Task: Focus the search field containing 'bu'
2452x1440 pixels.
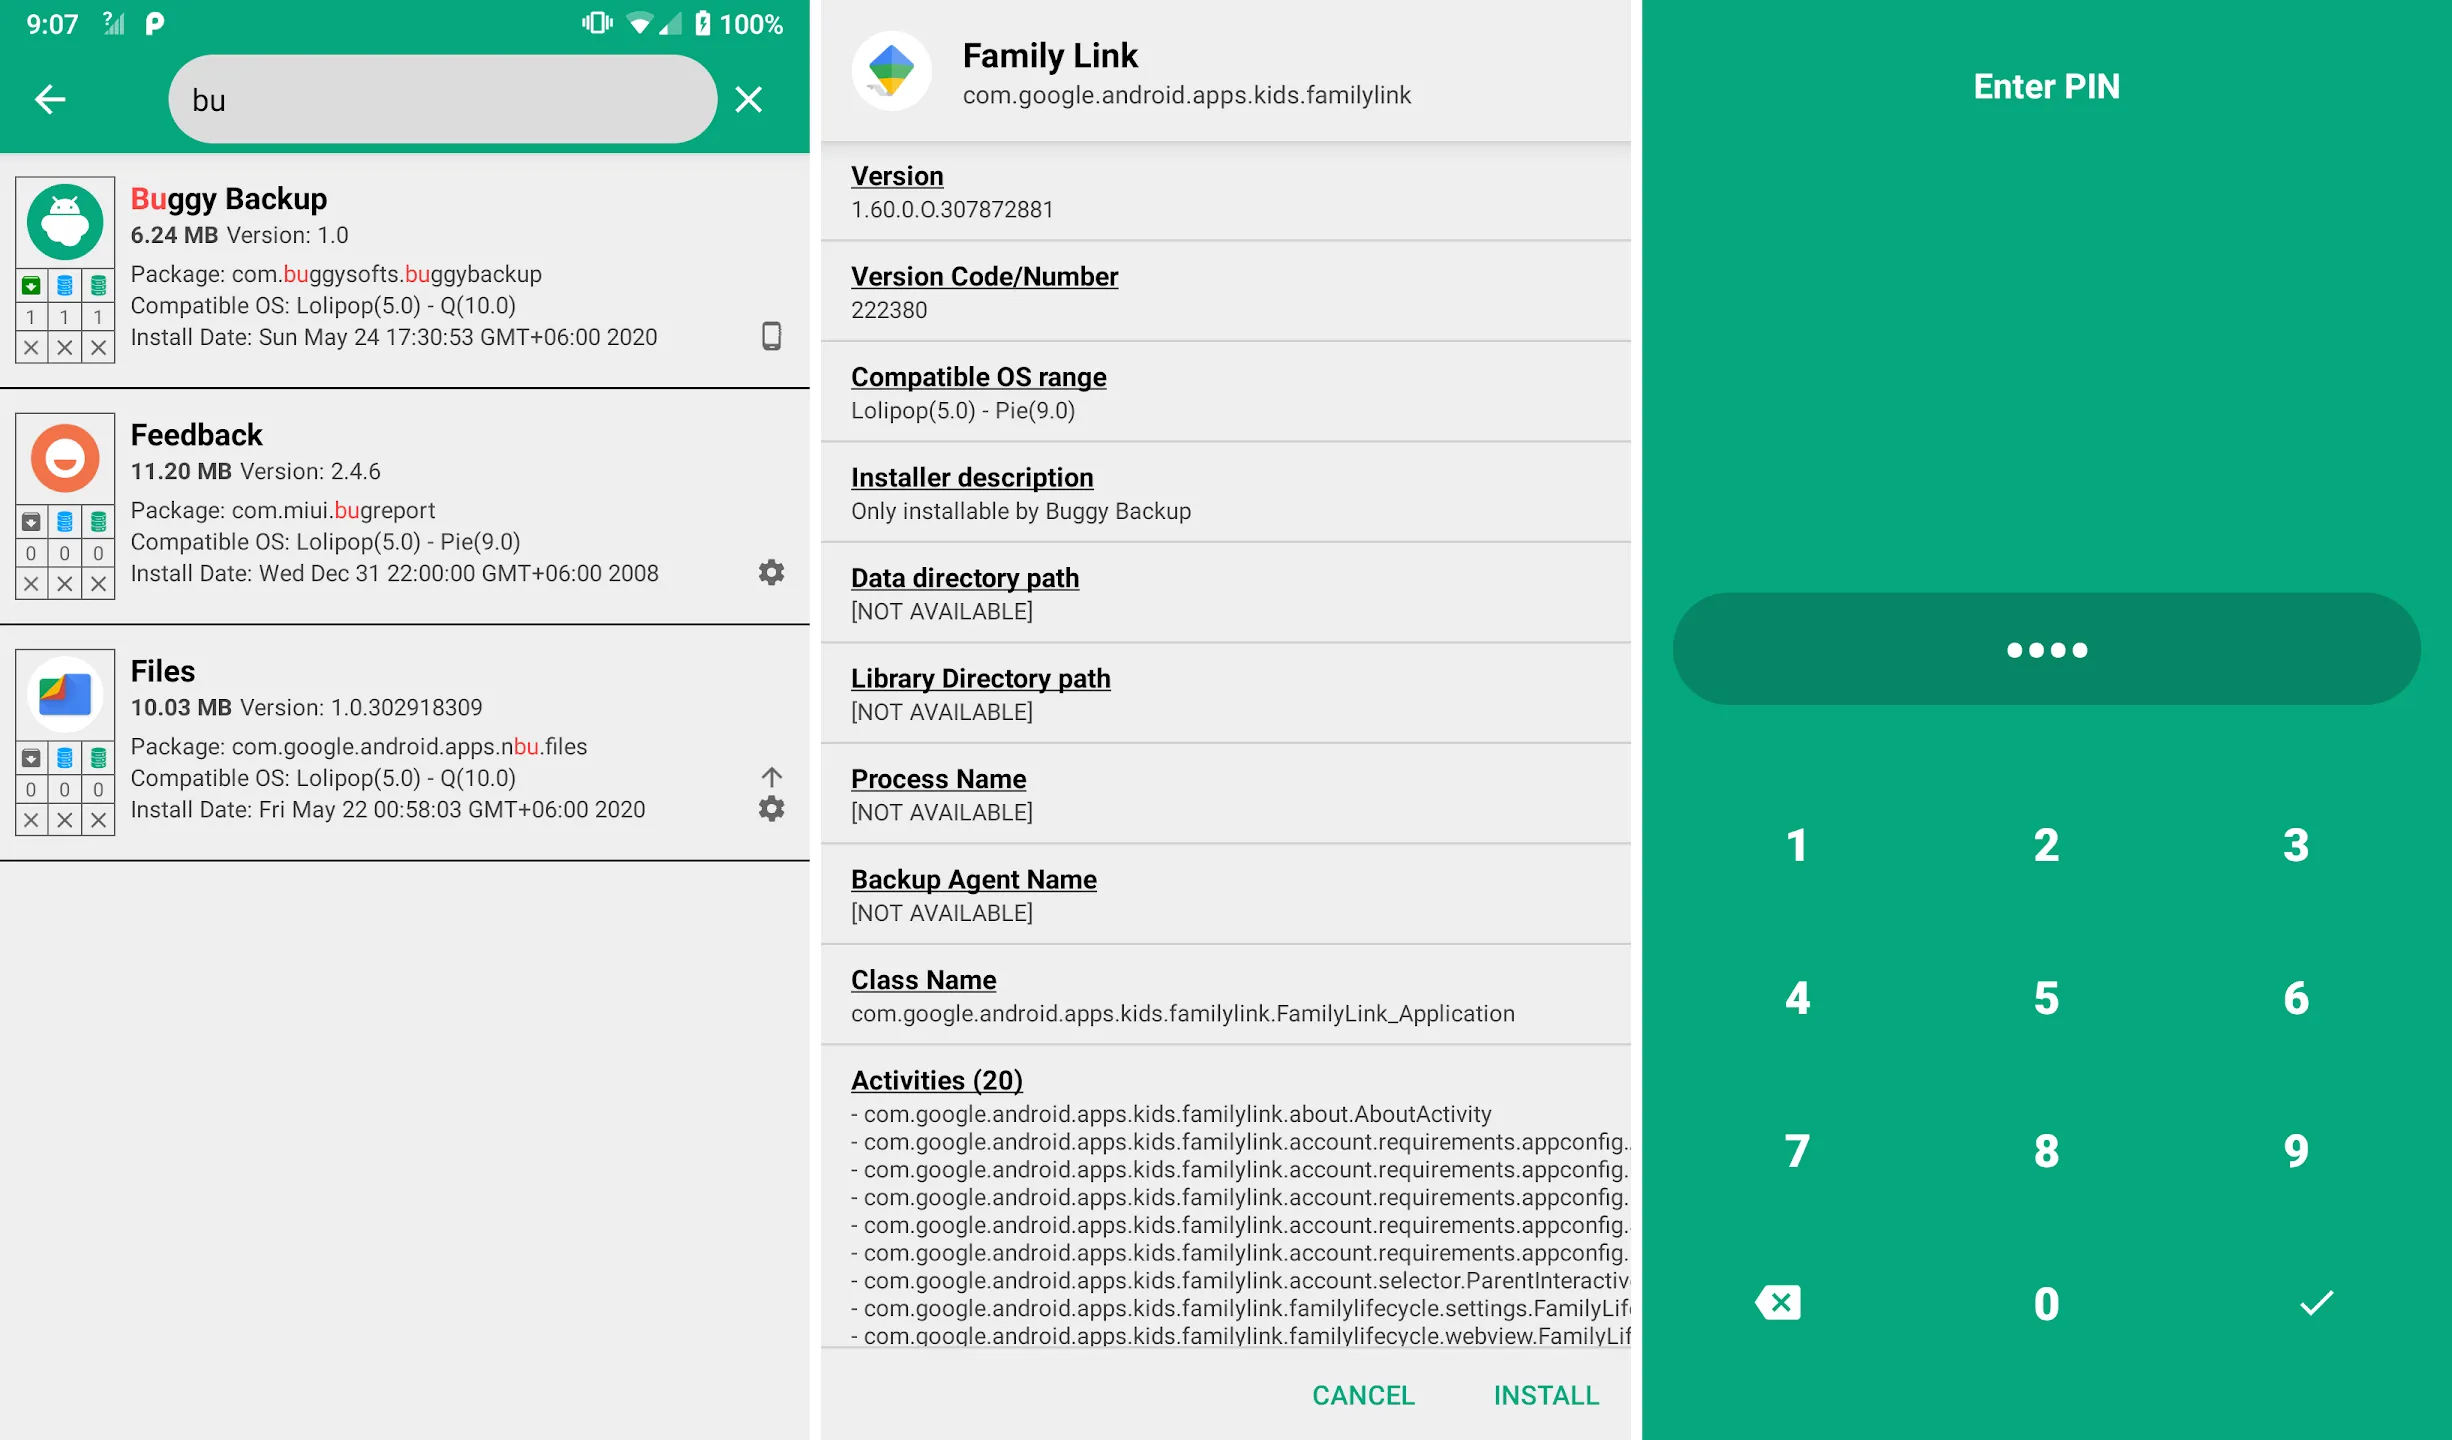Action: click(x=442, y=99)
